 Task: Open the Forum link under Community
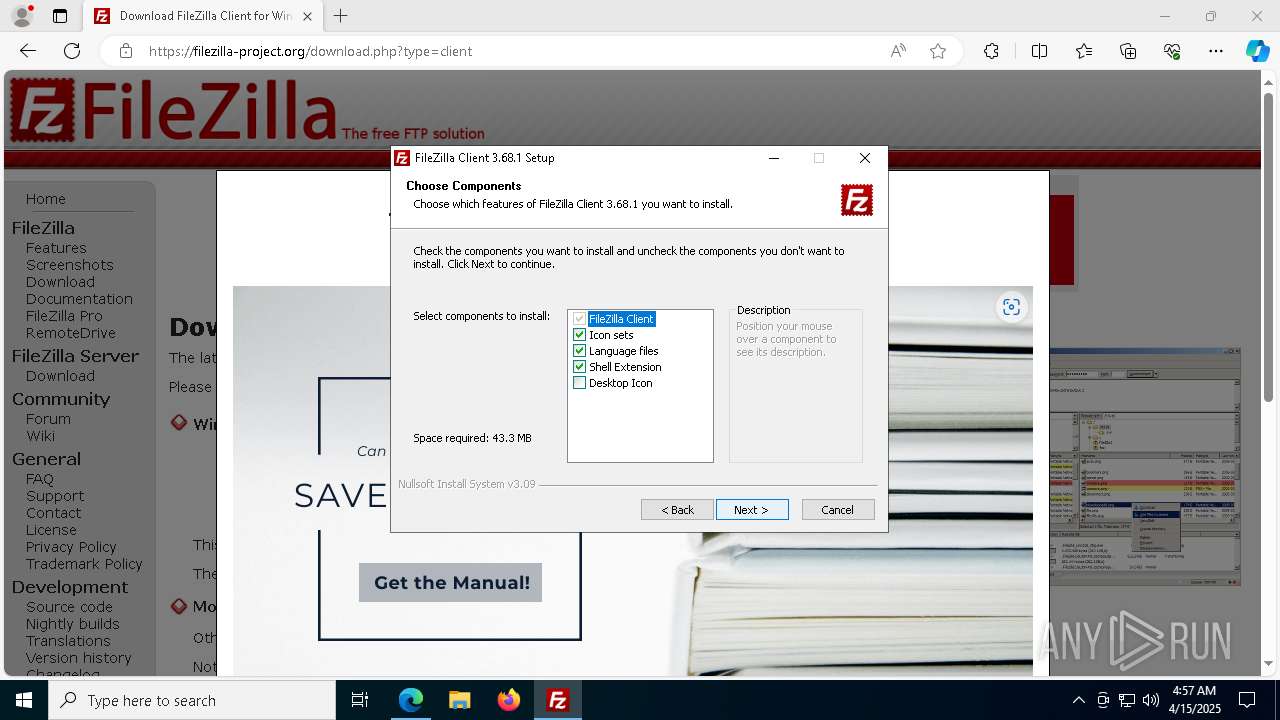[48, 419]
